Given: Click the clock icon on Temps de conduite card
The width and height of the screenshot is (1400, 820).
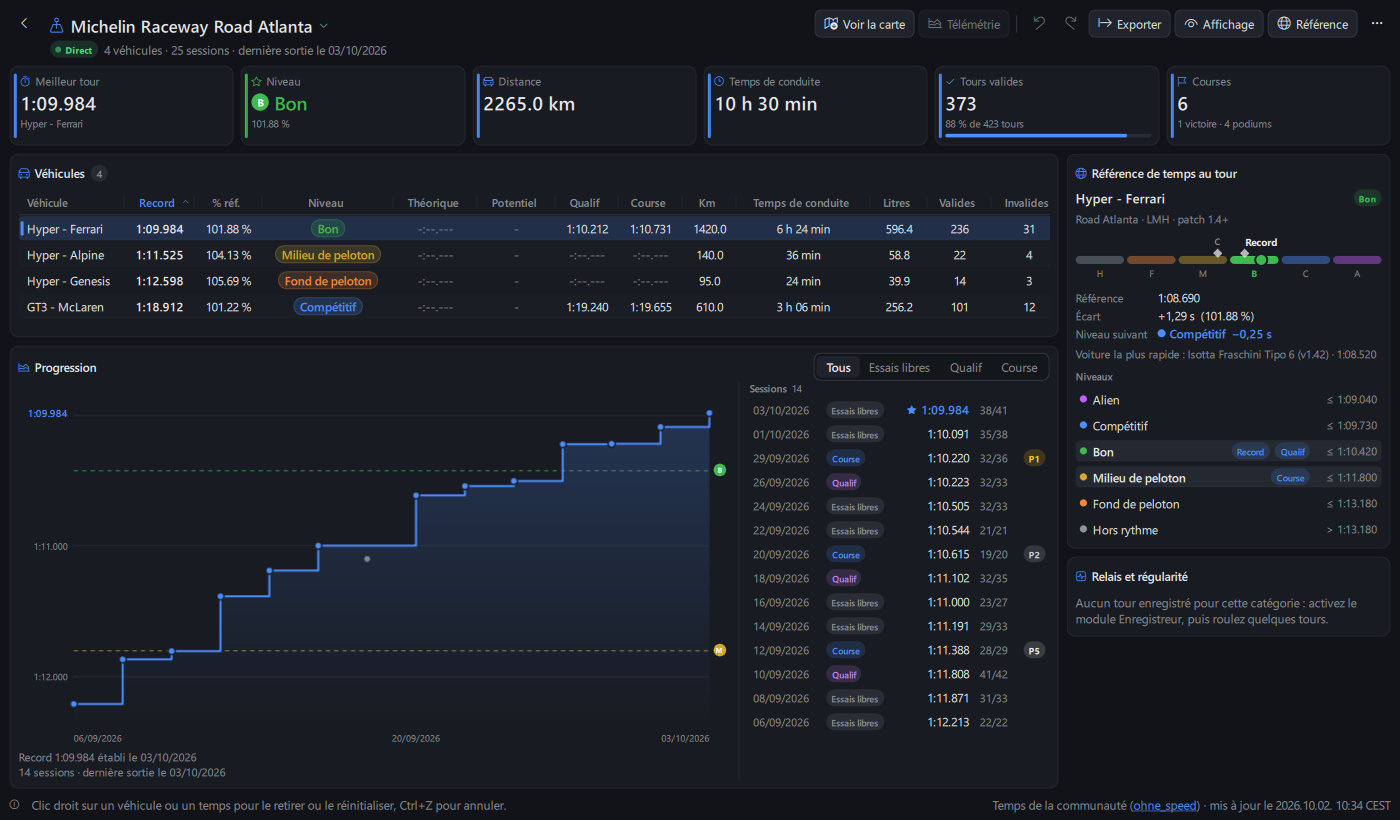Looking at the screenshot, I should 720,82.
